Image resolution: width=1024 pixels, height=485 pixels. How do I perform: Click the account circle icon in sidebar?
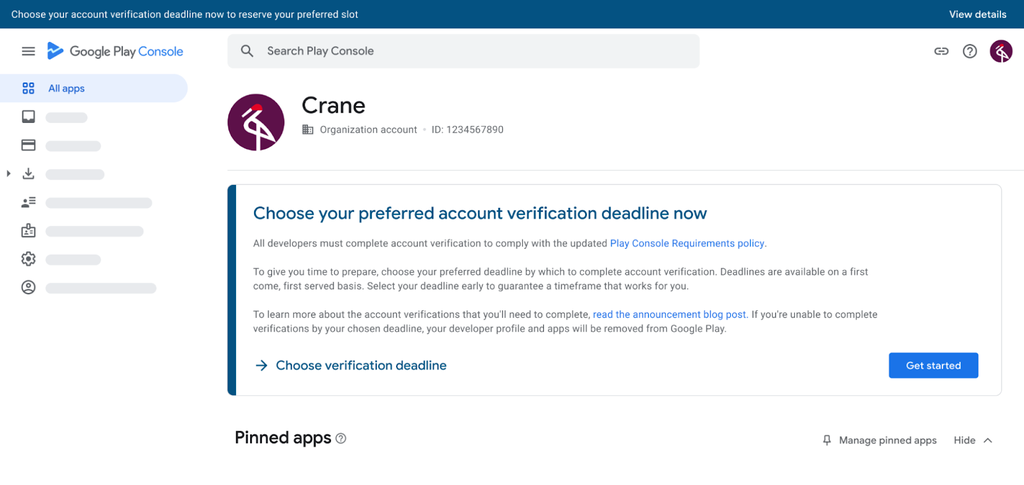[28, 288]
